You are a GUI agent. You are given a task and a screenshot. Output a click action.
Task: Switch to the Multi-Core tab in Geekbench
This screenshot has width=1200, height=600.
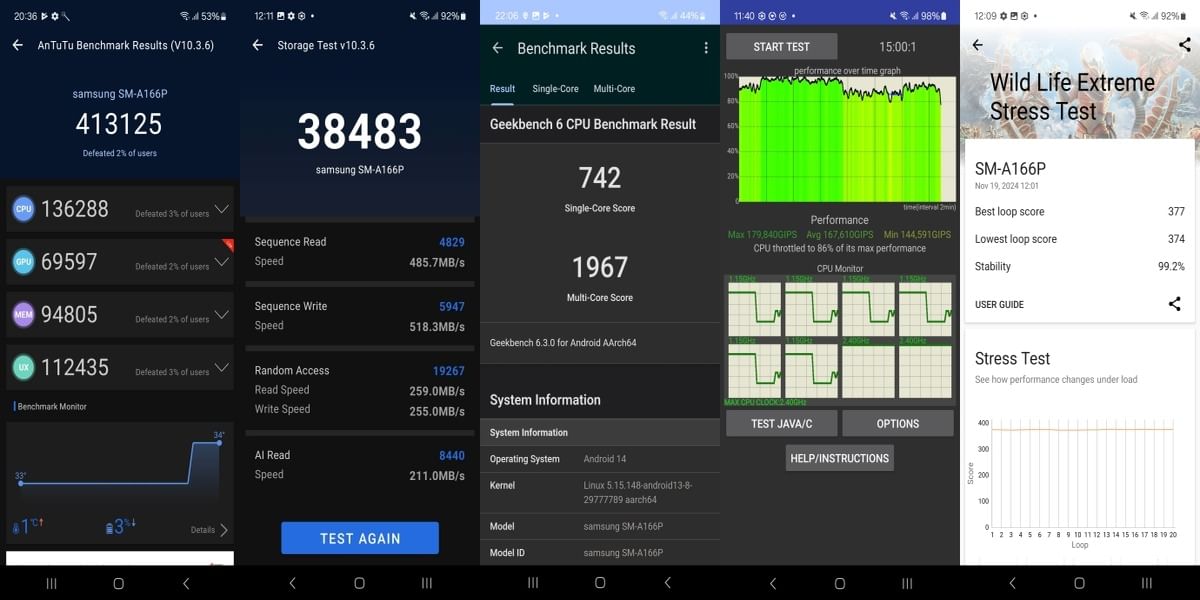tap(614, 88)
